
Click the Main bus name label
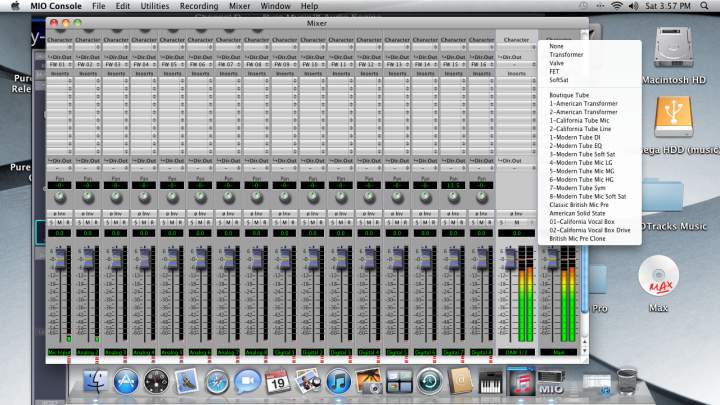pos(559,352)
